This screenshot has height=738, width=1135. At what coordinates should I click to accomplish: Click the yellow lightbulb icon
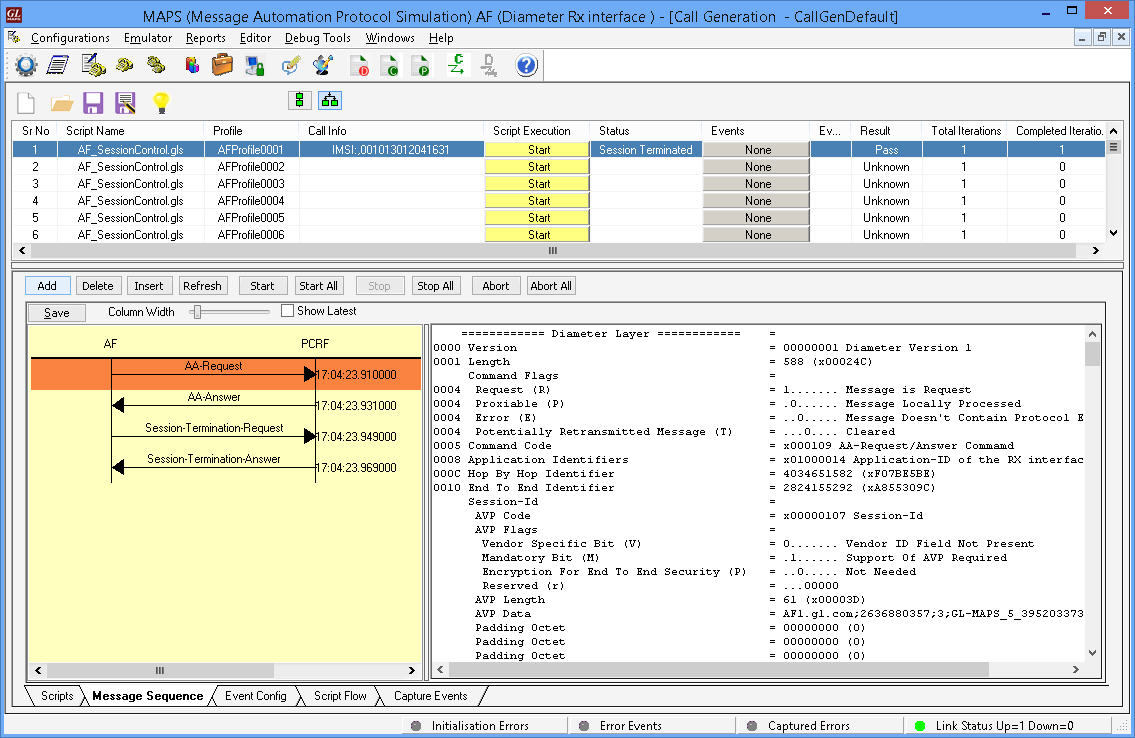(x=161, y=103)
